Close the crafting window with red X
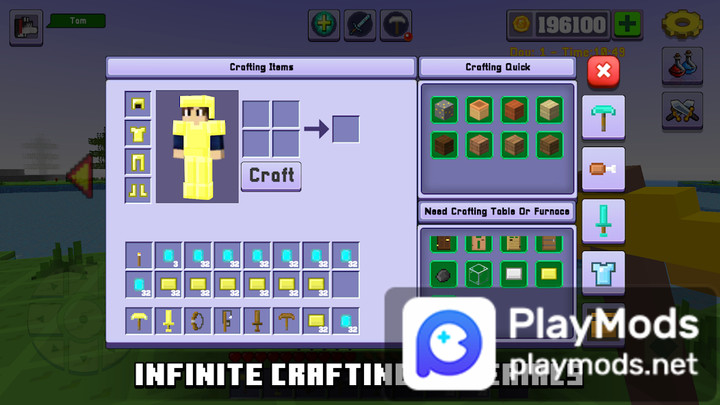 coord(603,71)
